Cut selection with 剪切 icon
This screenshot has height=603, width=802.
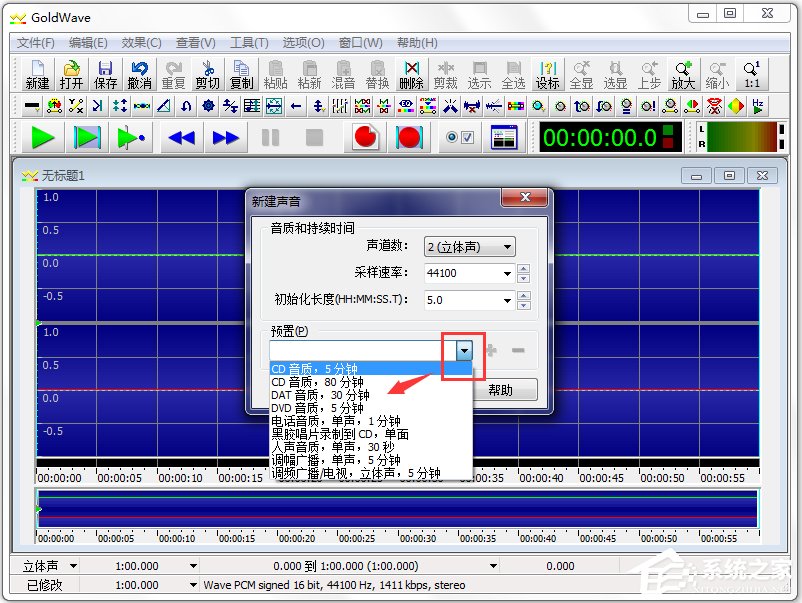(207, 75)
